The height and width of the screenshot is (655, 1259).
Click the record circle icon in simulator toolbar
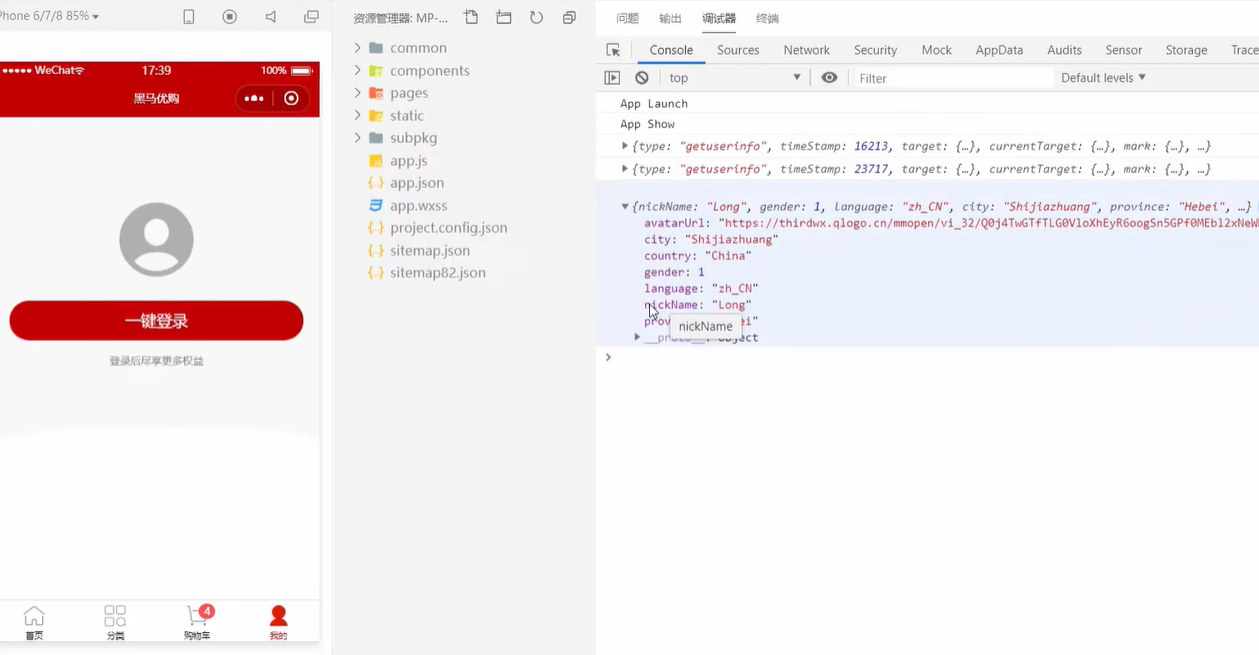(230, 17)
